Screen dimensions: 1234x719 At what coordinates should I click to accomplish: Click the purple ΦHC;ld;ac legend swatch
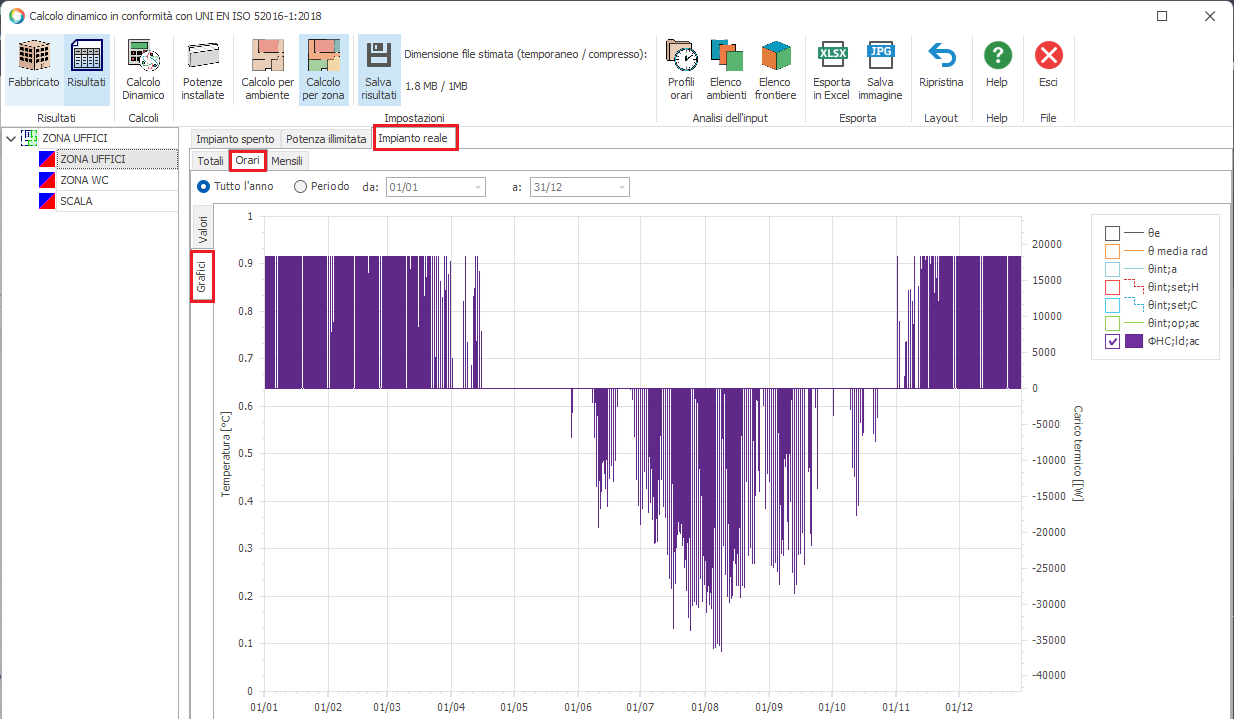pyautogui.click(x=1134, y=341)
